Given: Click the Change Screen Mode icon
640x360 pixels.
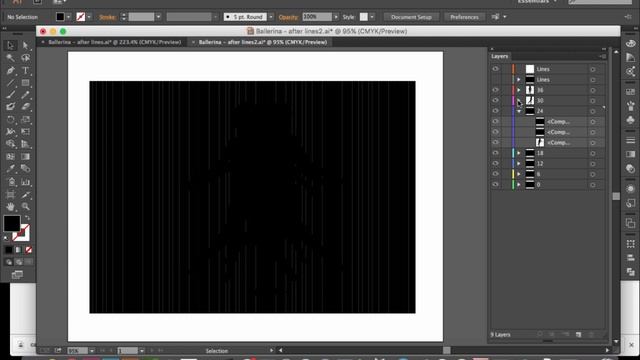Looking at the screenshot, I should (17, 275).
